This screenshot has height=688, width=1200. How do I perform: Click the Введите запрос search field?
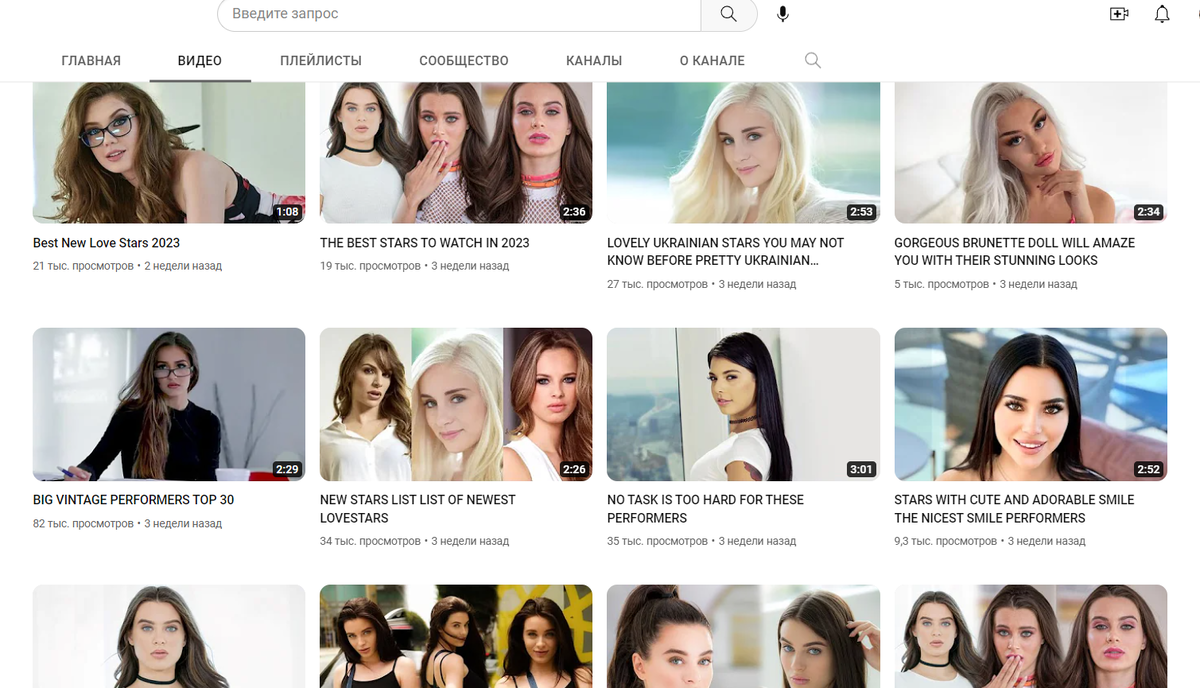click(x=459, y=14)
